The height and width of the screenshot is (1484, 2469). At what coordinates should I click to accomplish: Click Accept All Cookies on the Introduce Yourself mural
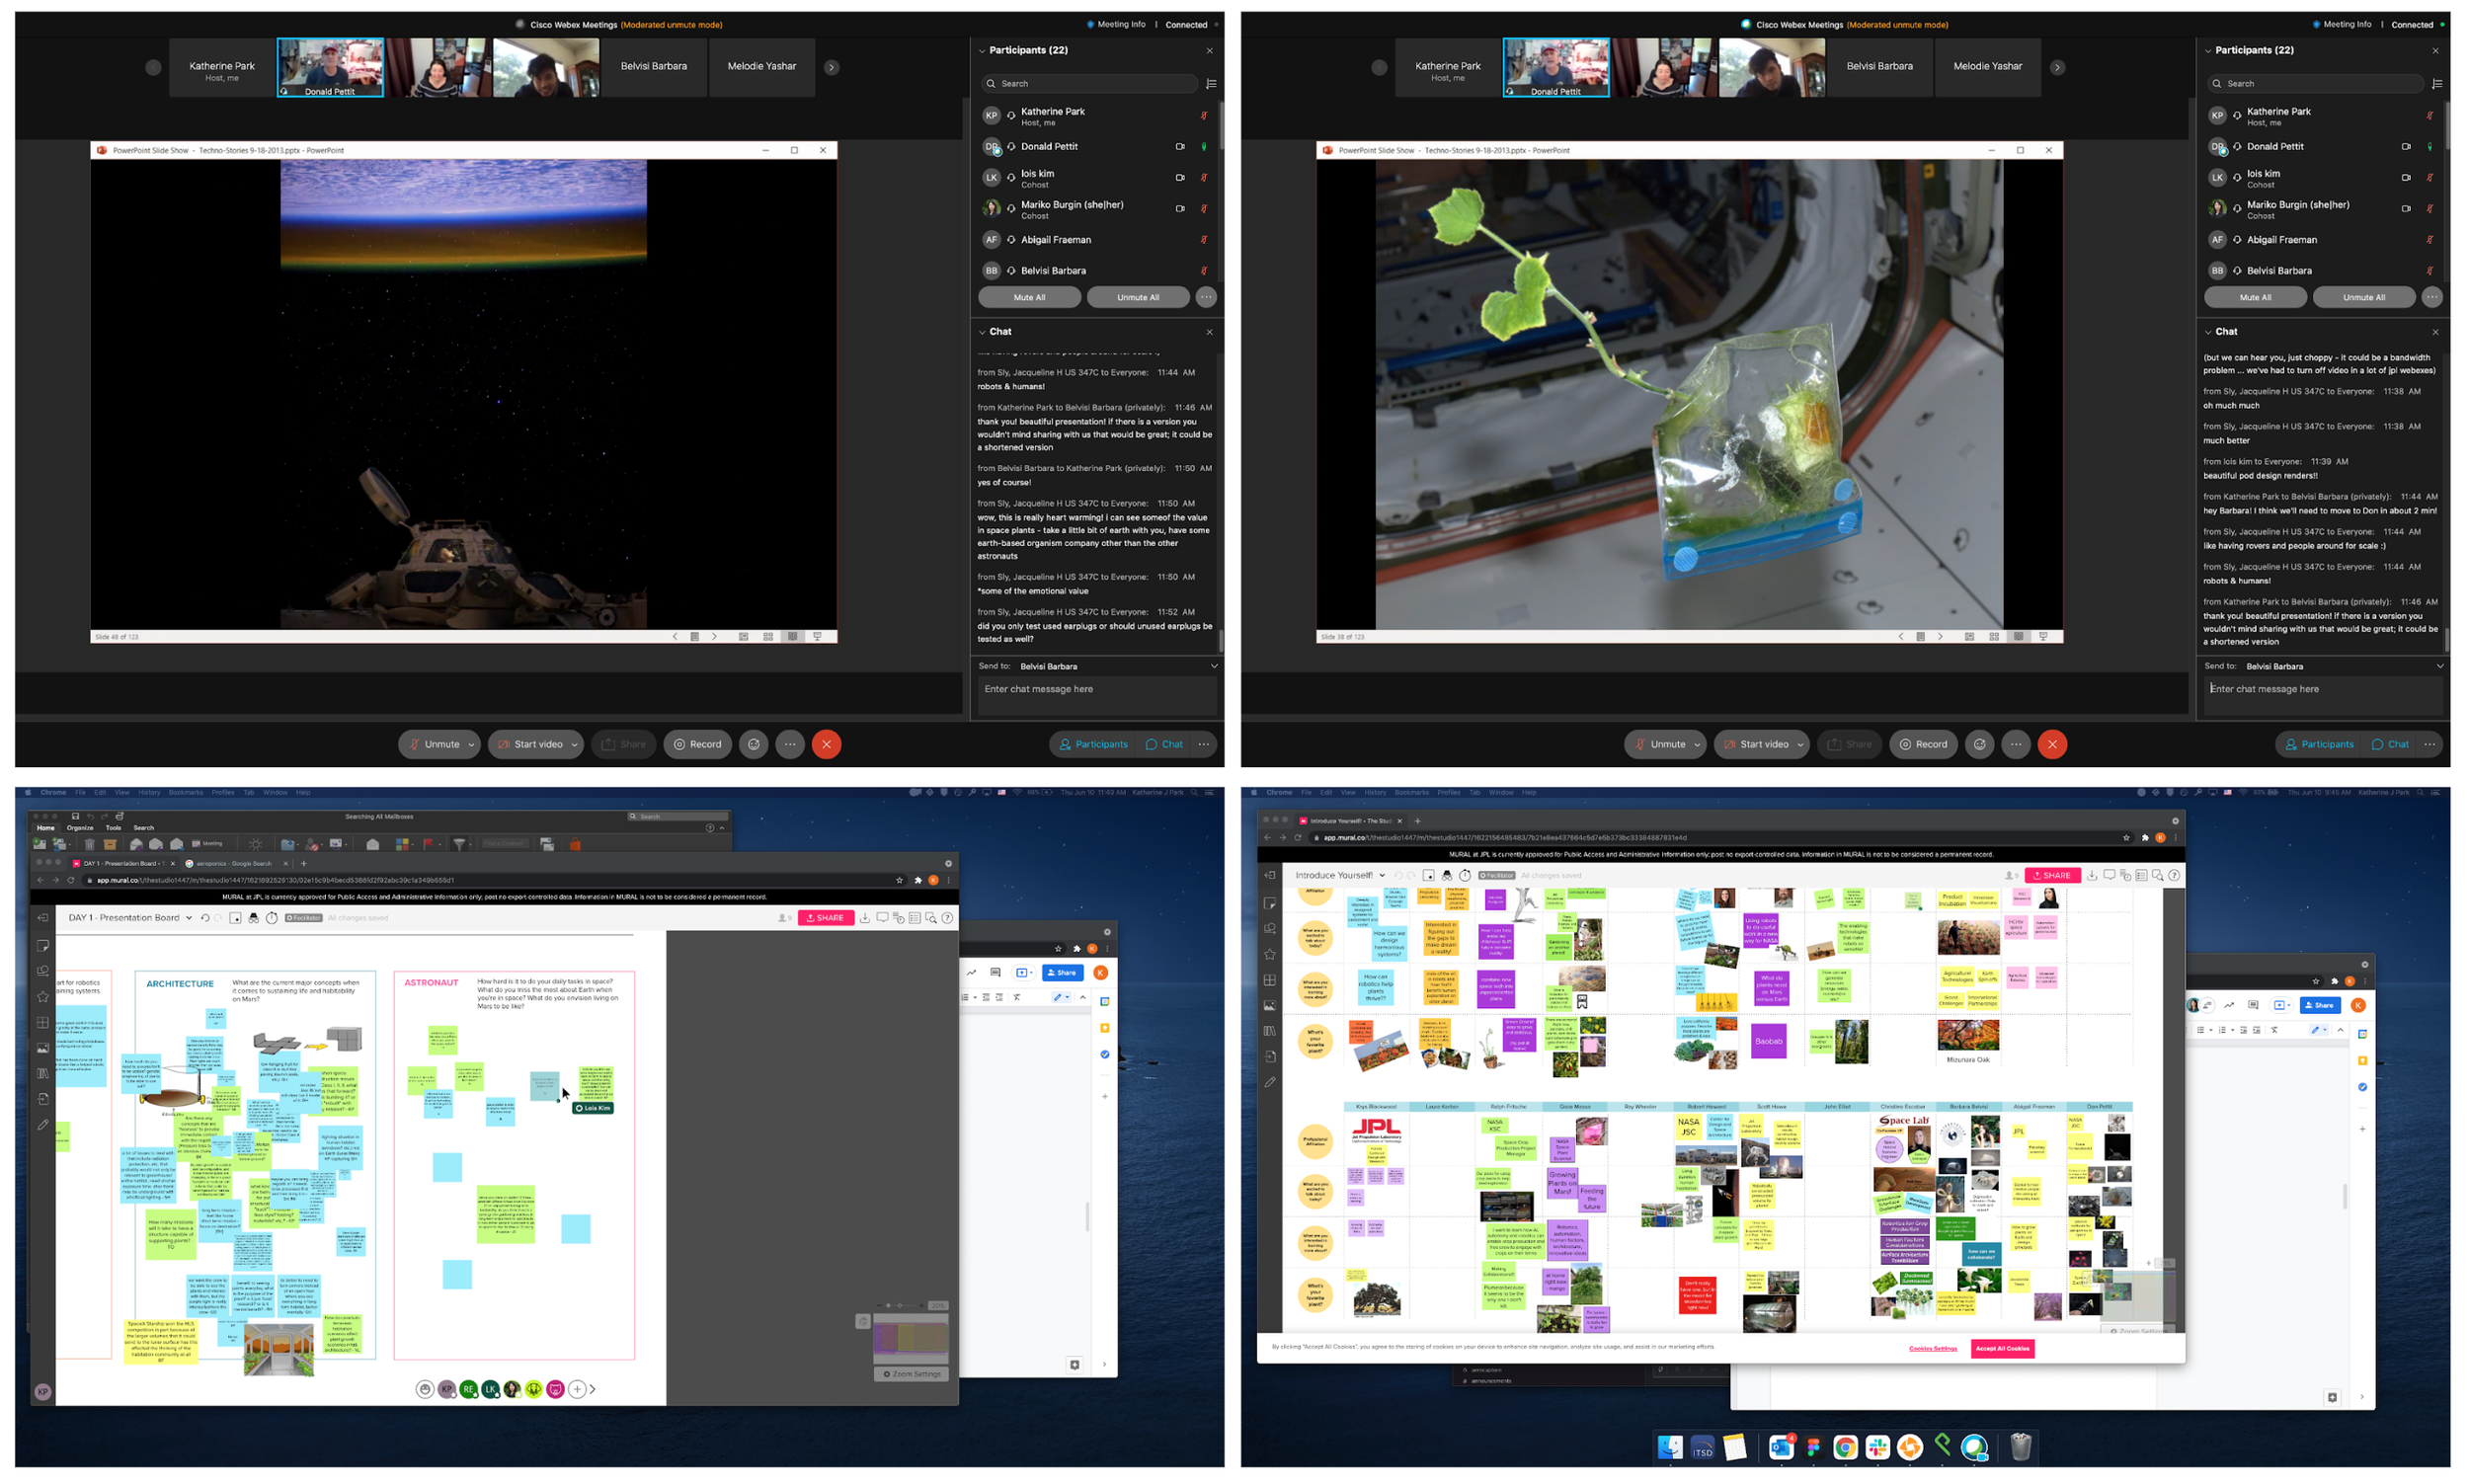(x=2002, y=1349)
